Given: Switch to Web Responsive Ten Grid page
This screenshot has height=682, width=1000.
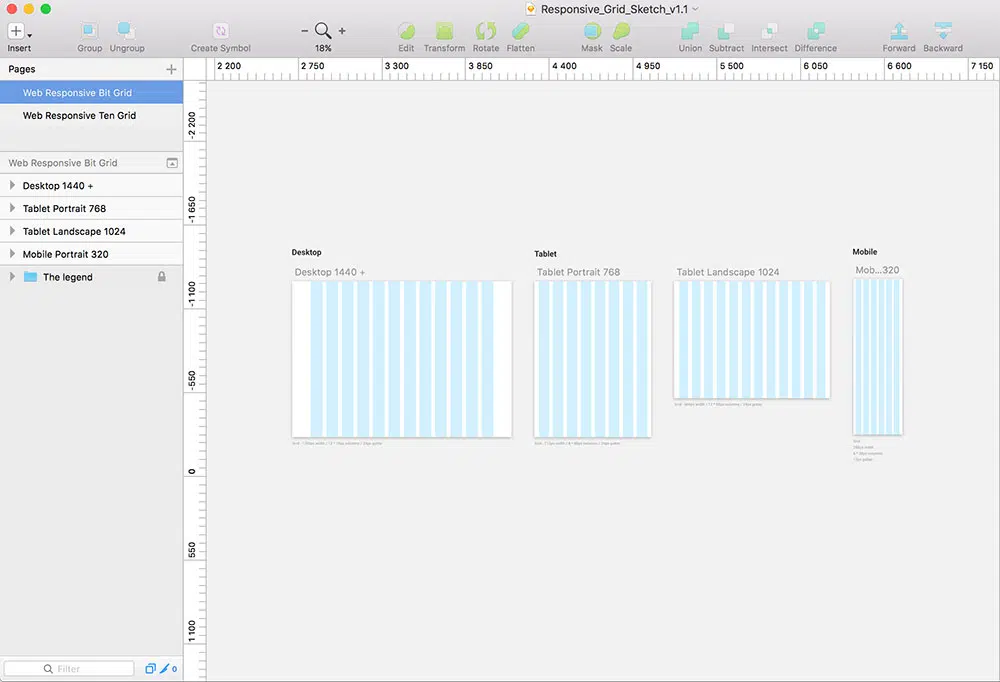Looking at the screenshot, I should click(x=79, y=116).
